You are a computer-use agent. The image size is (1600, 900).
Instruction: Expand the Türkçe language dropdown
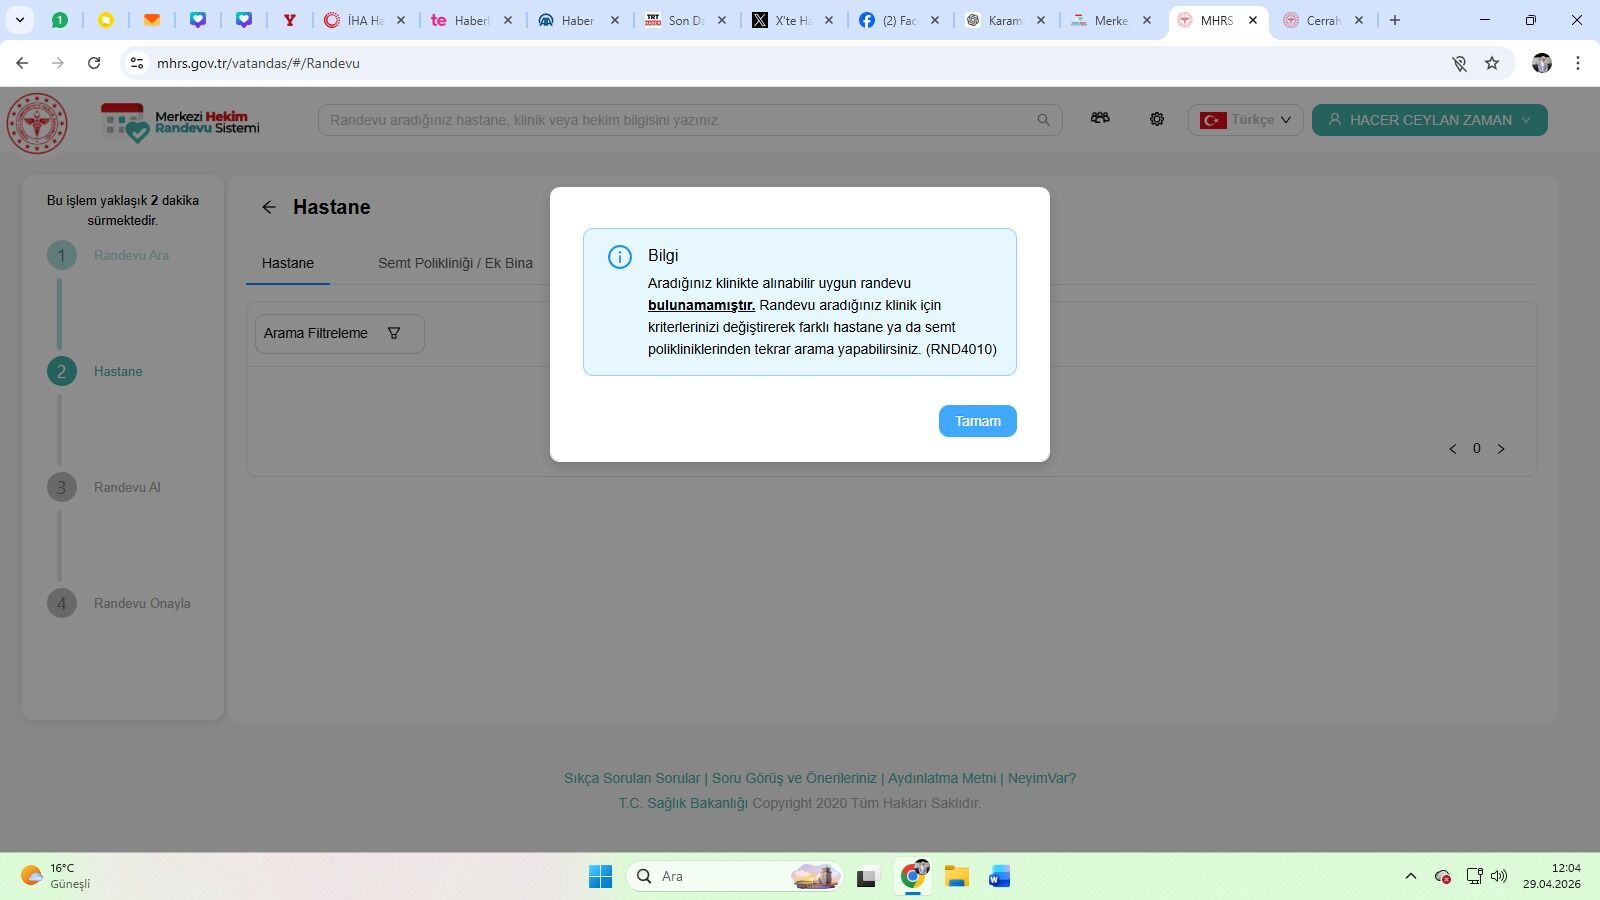coord(1246,120)
